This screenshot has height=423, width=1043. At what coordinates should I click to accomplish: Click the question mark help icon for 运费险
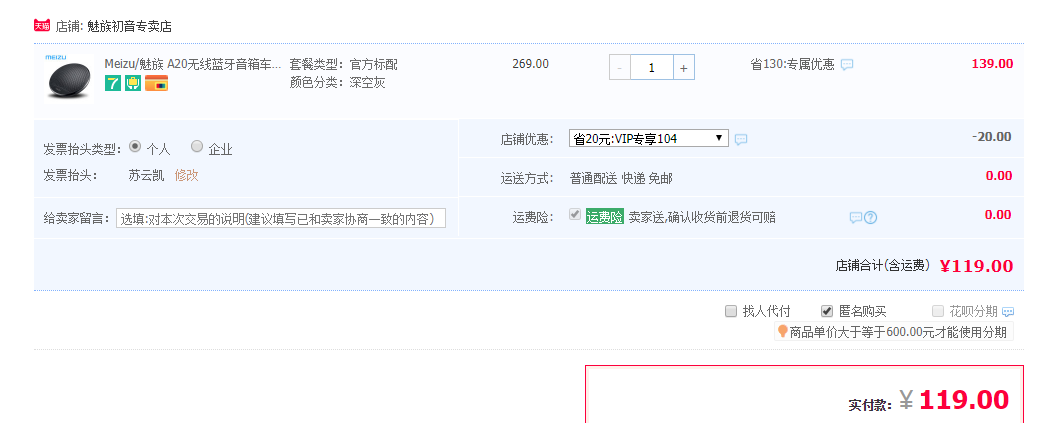870,217
